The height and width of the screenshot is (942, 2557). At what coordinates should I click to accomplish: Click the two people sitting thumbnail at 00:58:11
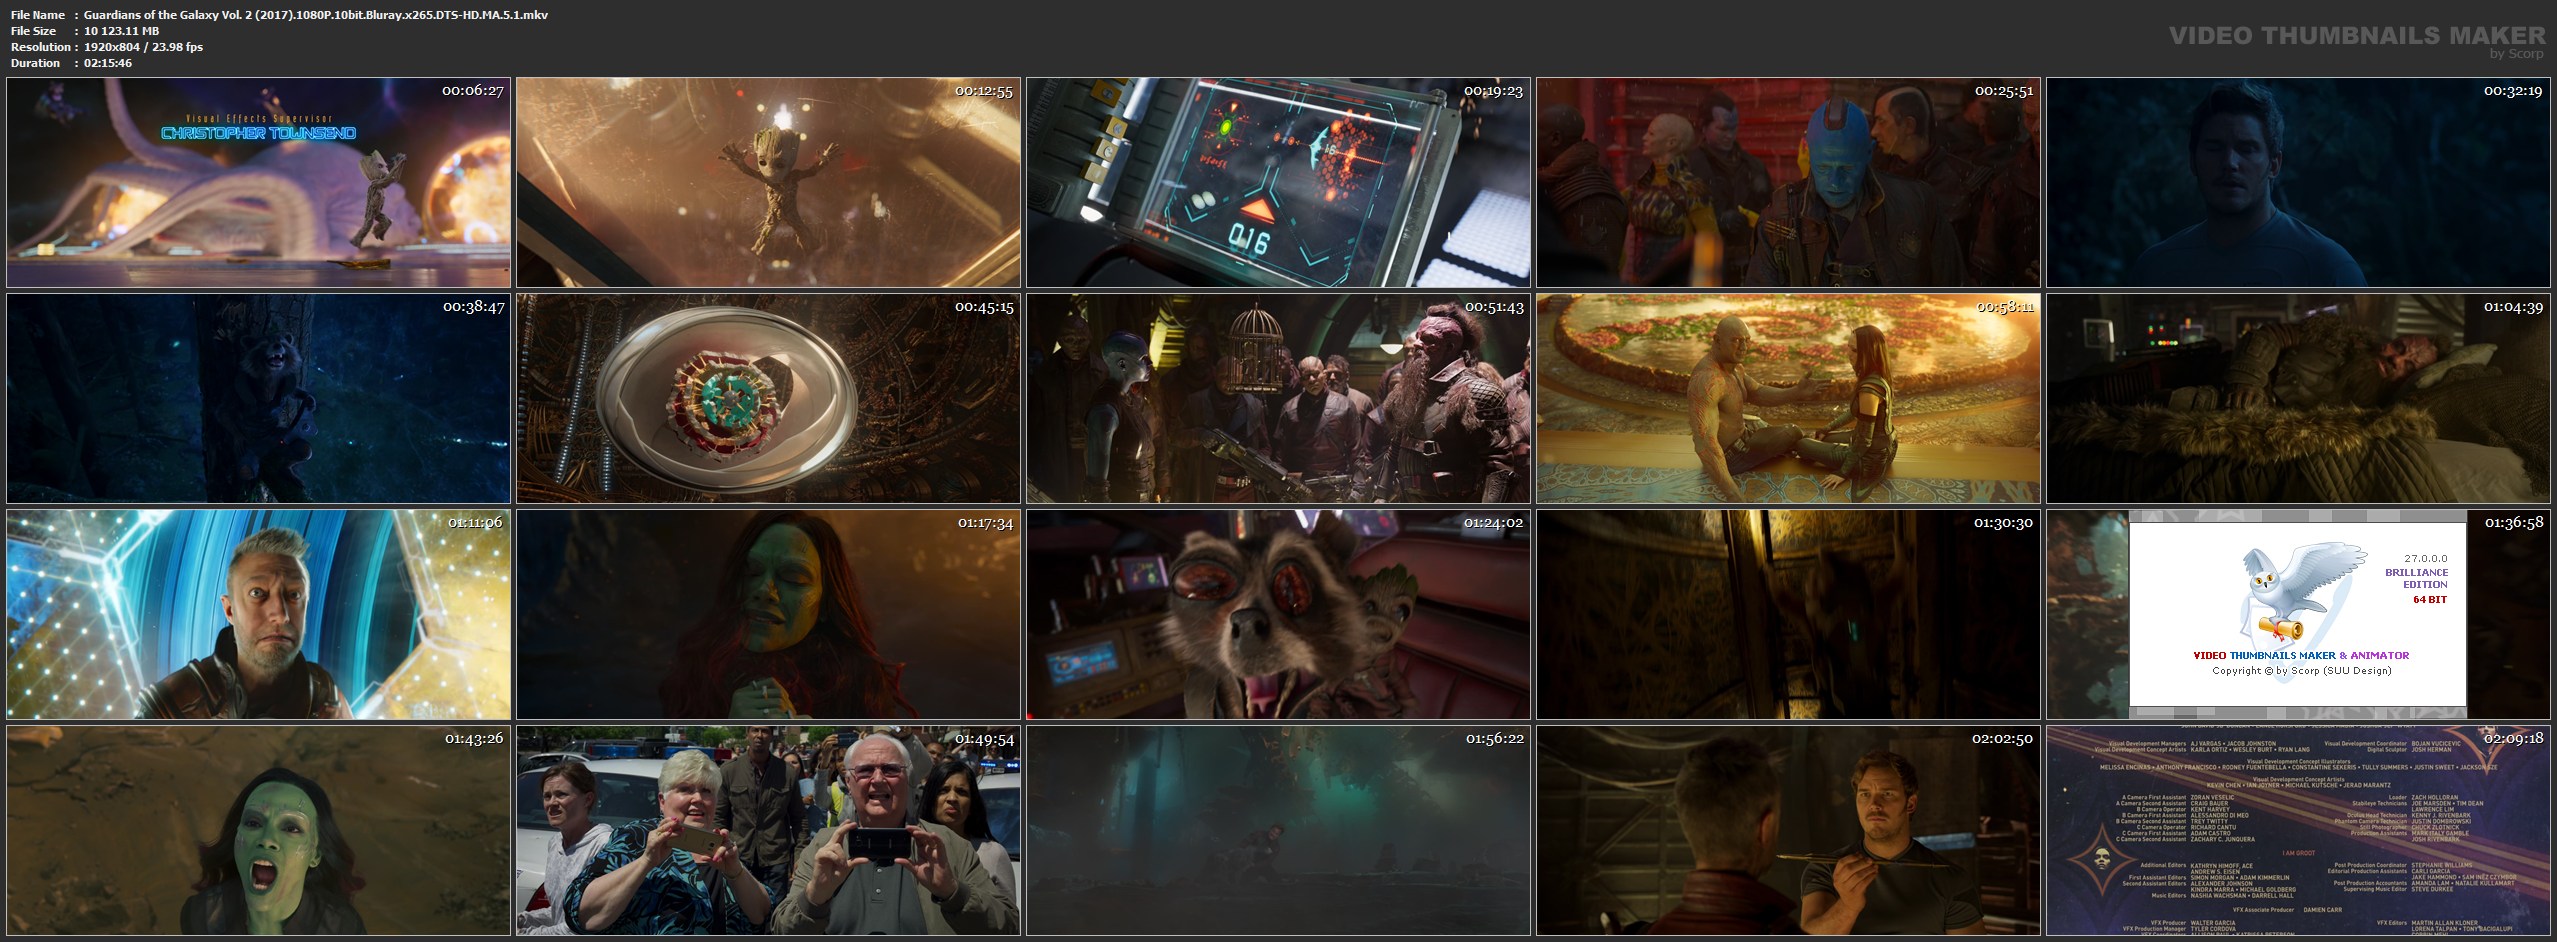point(1788,398)
